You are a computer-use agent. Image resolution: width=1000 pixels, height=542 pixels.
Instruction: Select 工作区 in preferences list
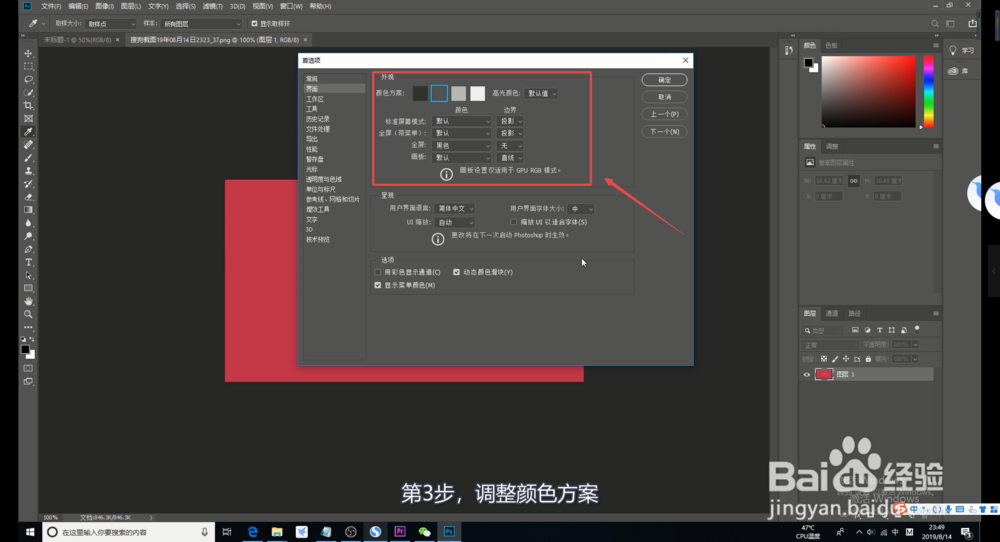pyautogui.click(x=314, y=99)
